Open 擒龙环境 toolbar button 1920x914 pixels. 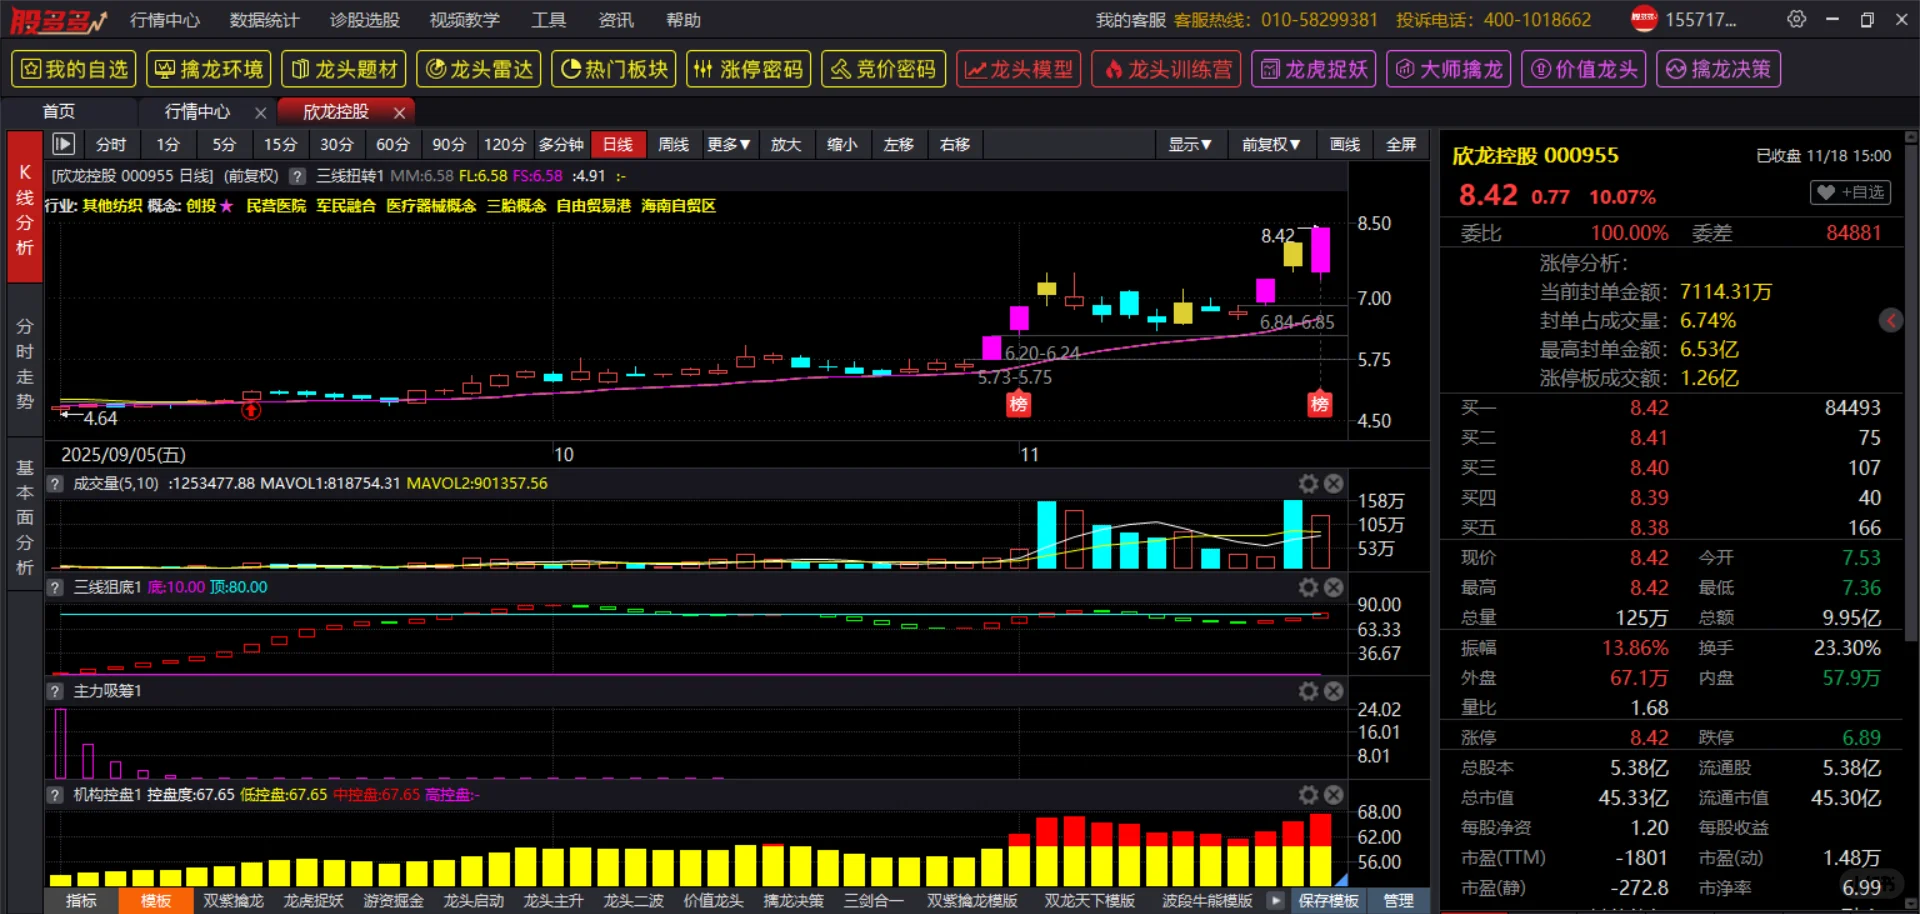[209, 69]
